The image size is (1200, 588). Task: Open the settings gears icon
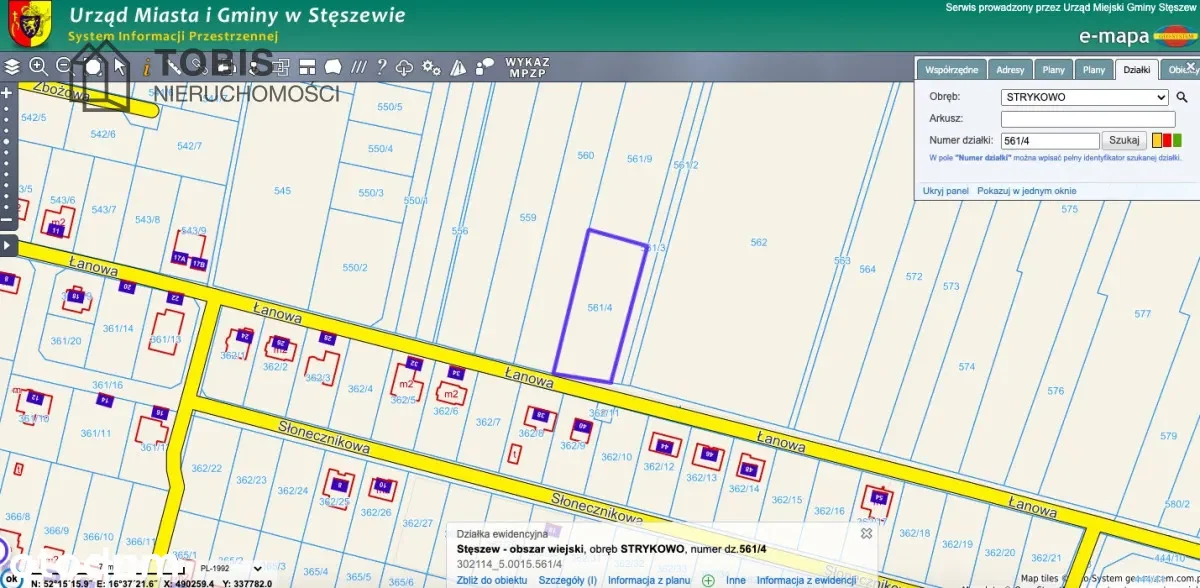(431, 67)
